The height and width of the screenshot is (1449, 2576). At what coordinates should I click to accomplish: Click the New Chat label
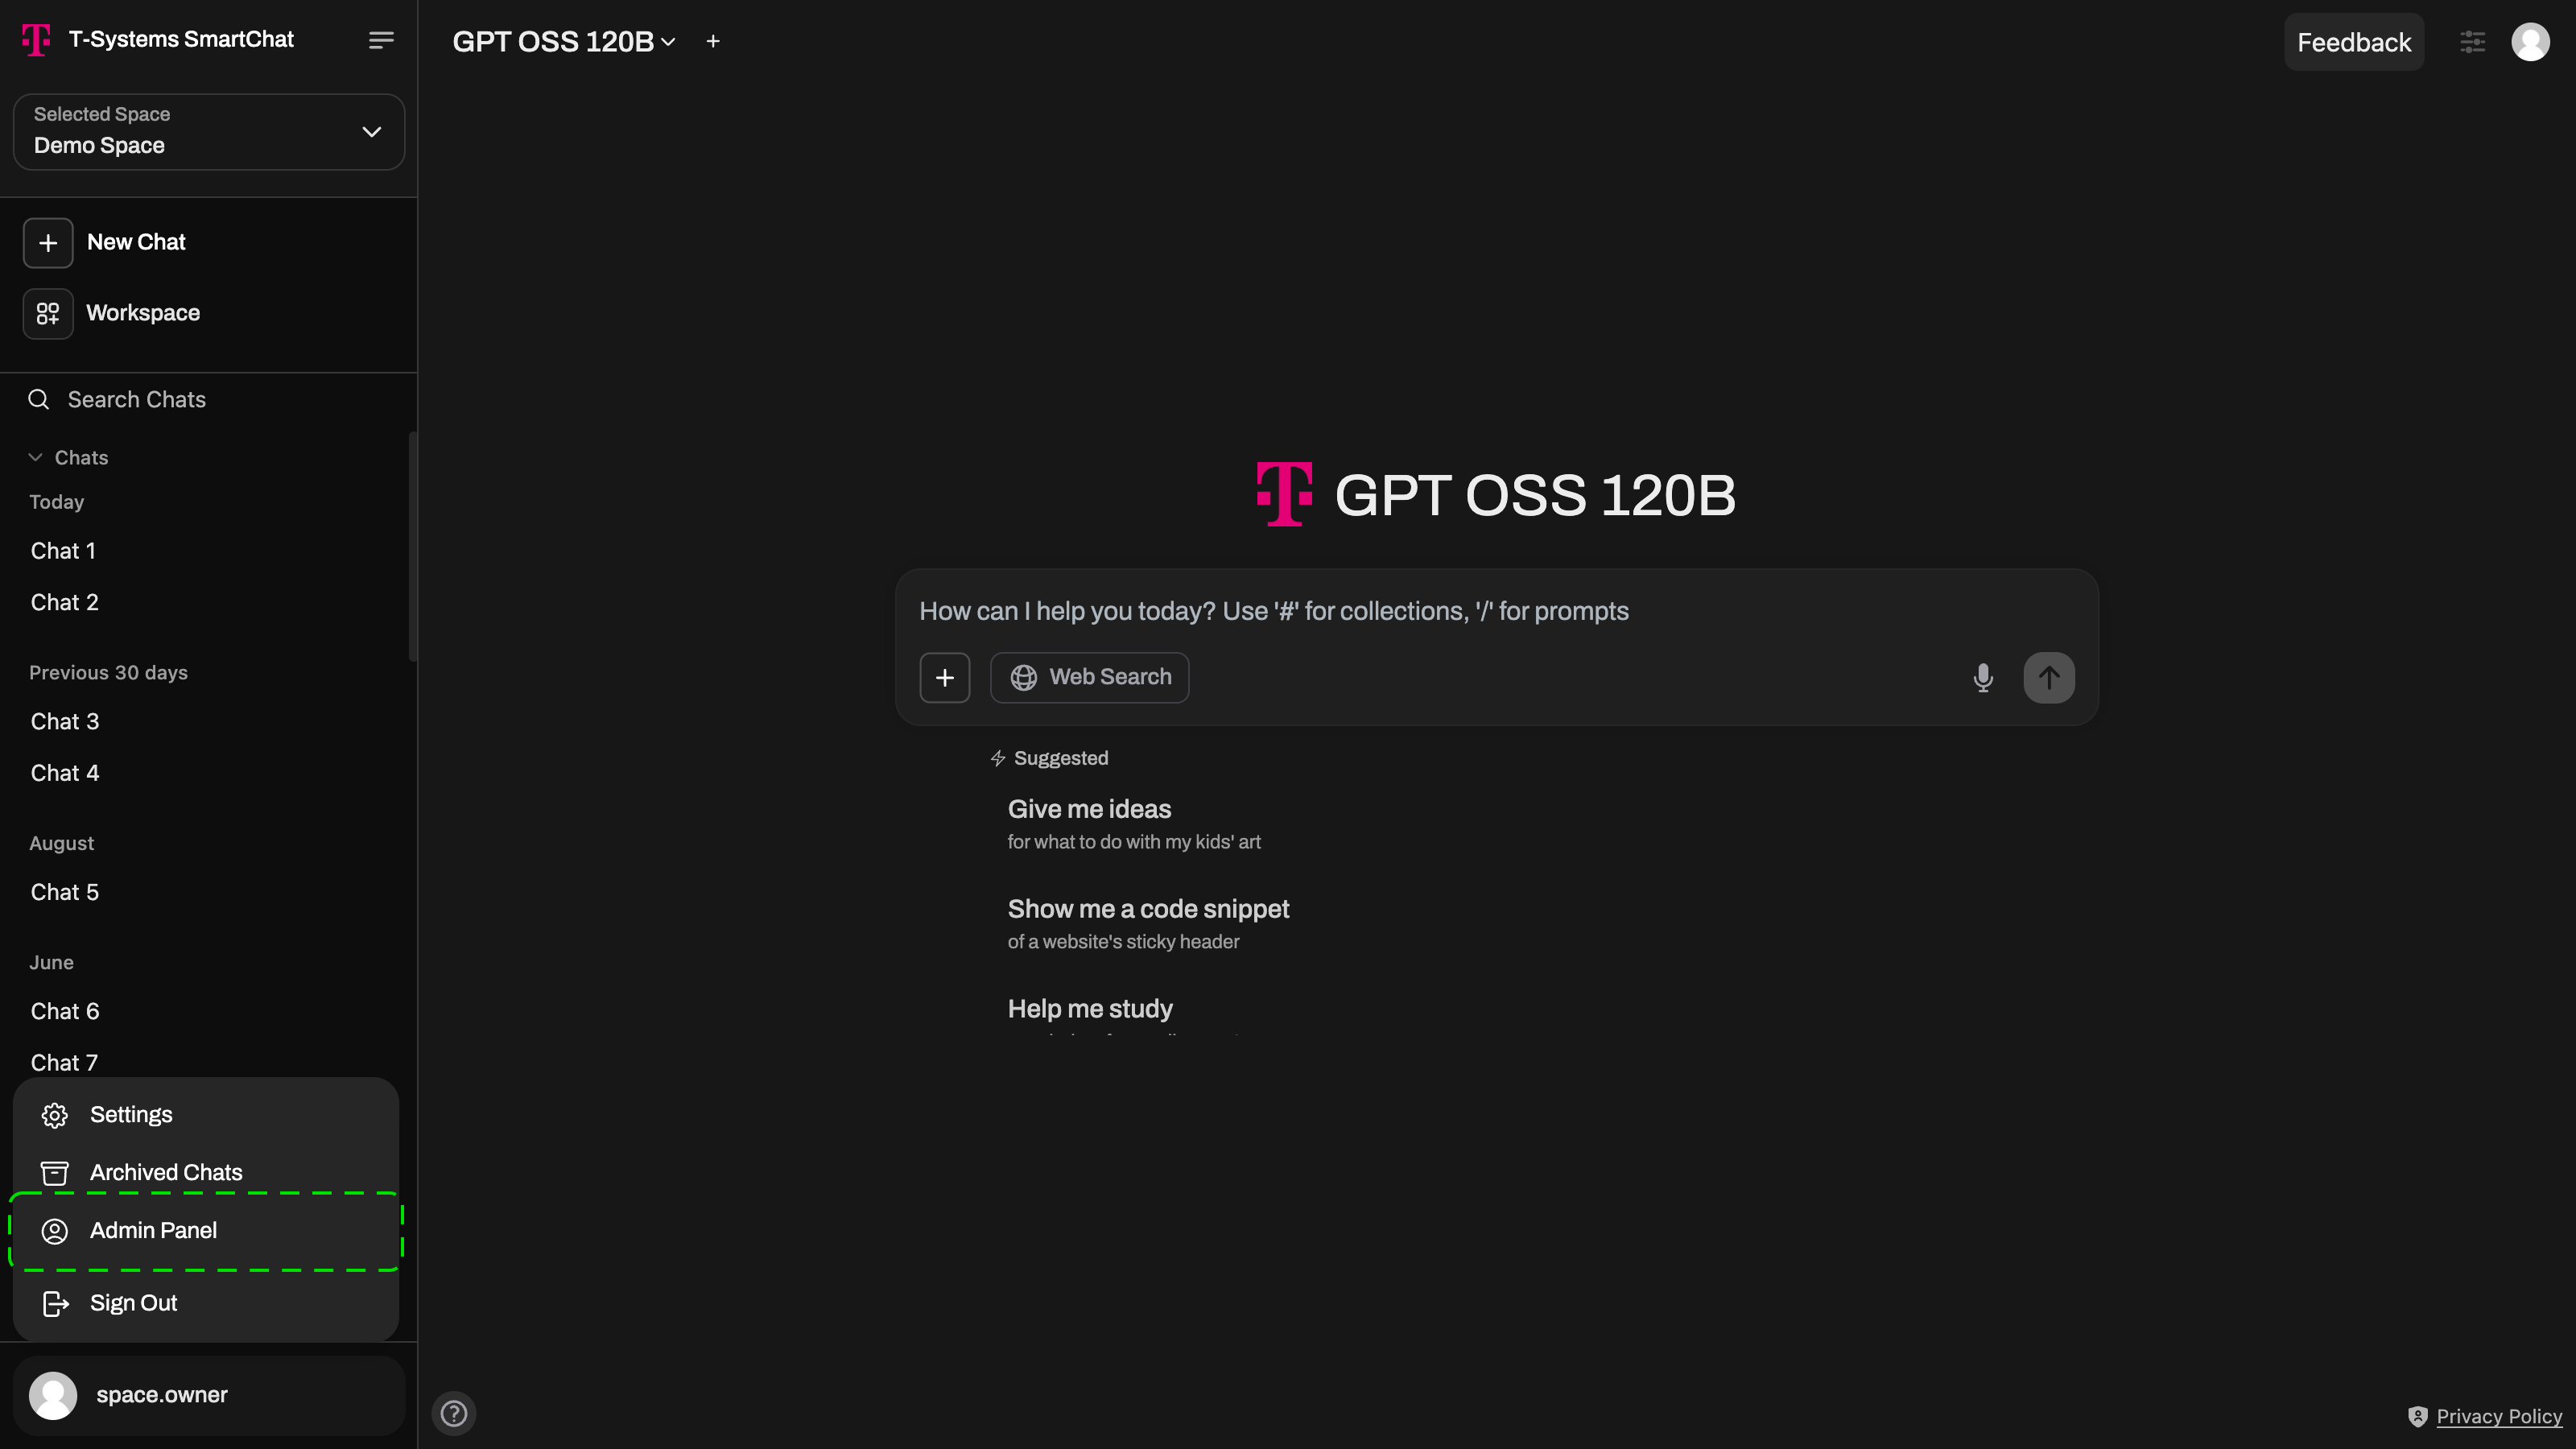(x=136, y=242)
